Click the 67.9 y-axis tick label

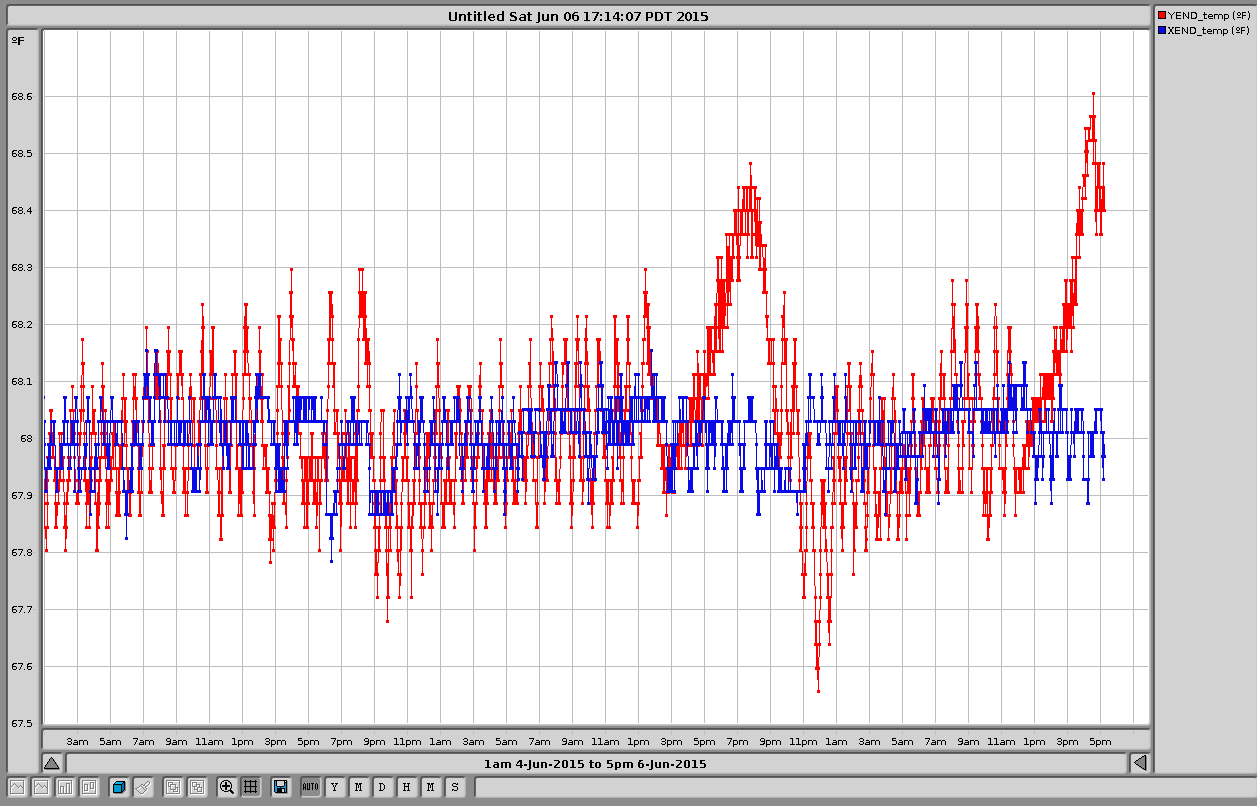(x=22, y=496)
